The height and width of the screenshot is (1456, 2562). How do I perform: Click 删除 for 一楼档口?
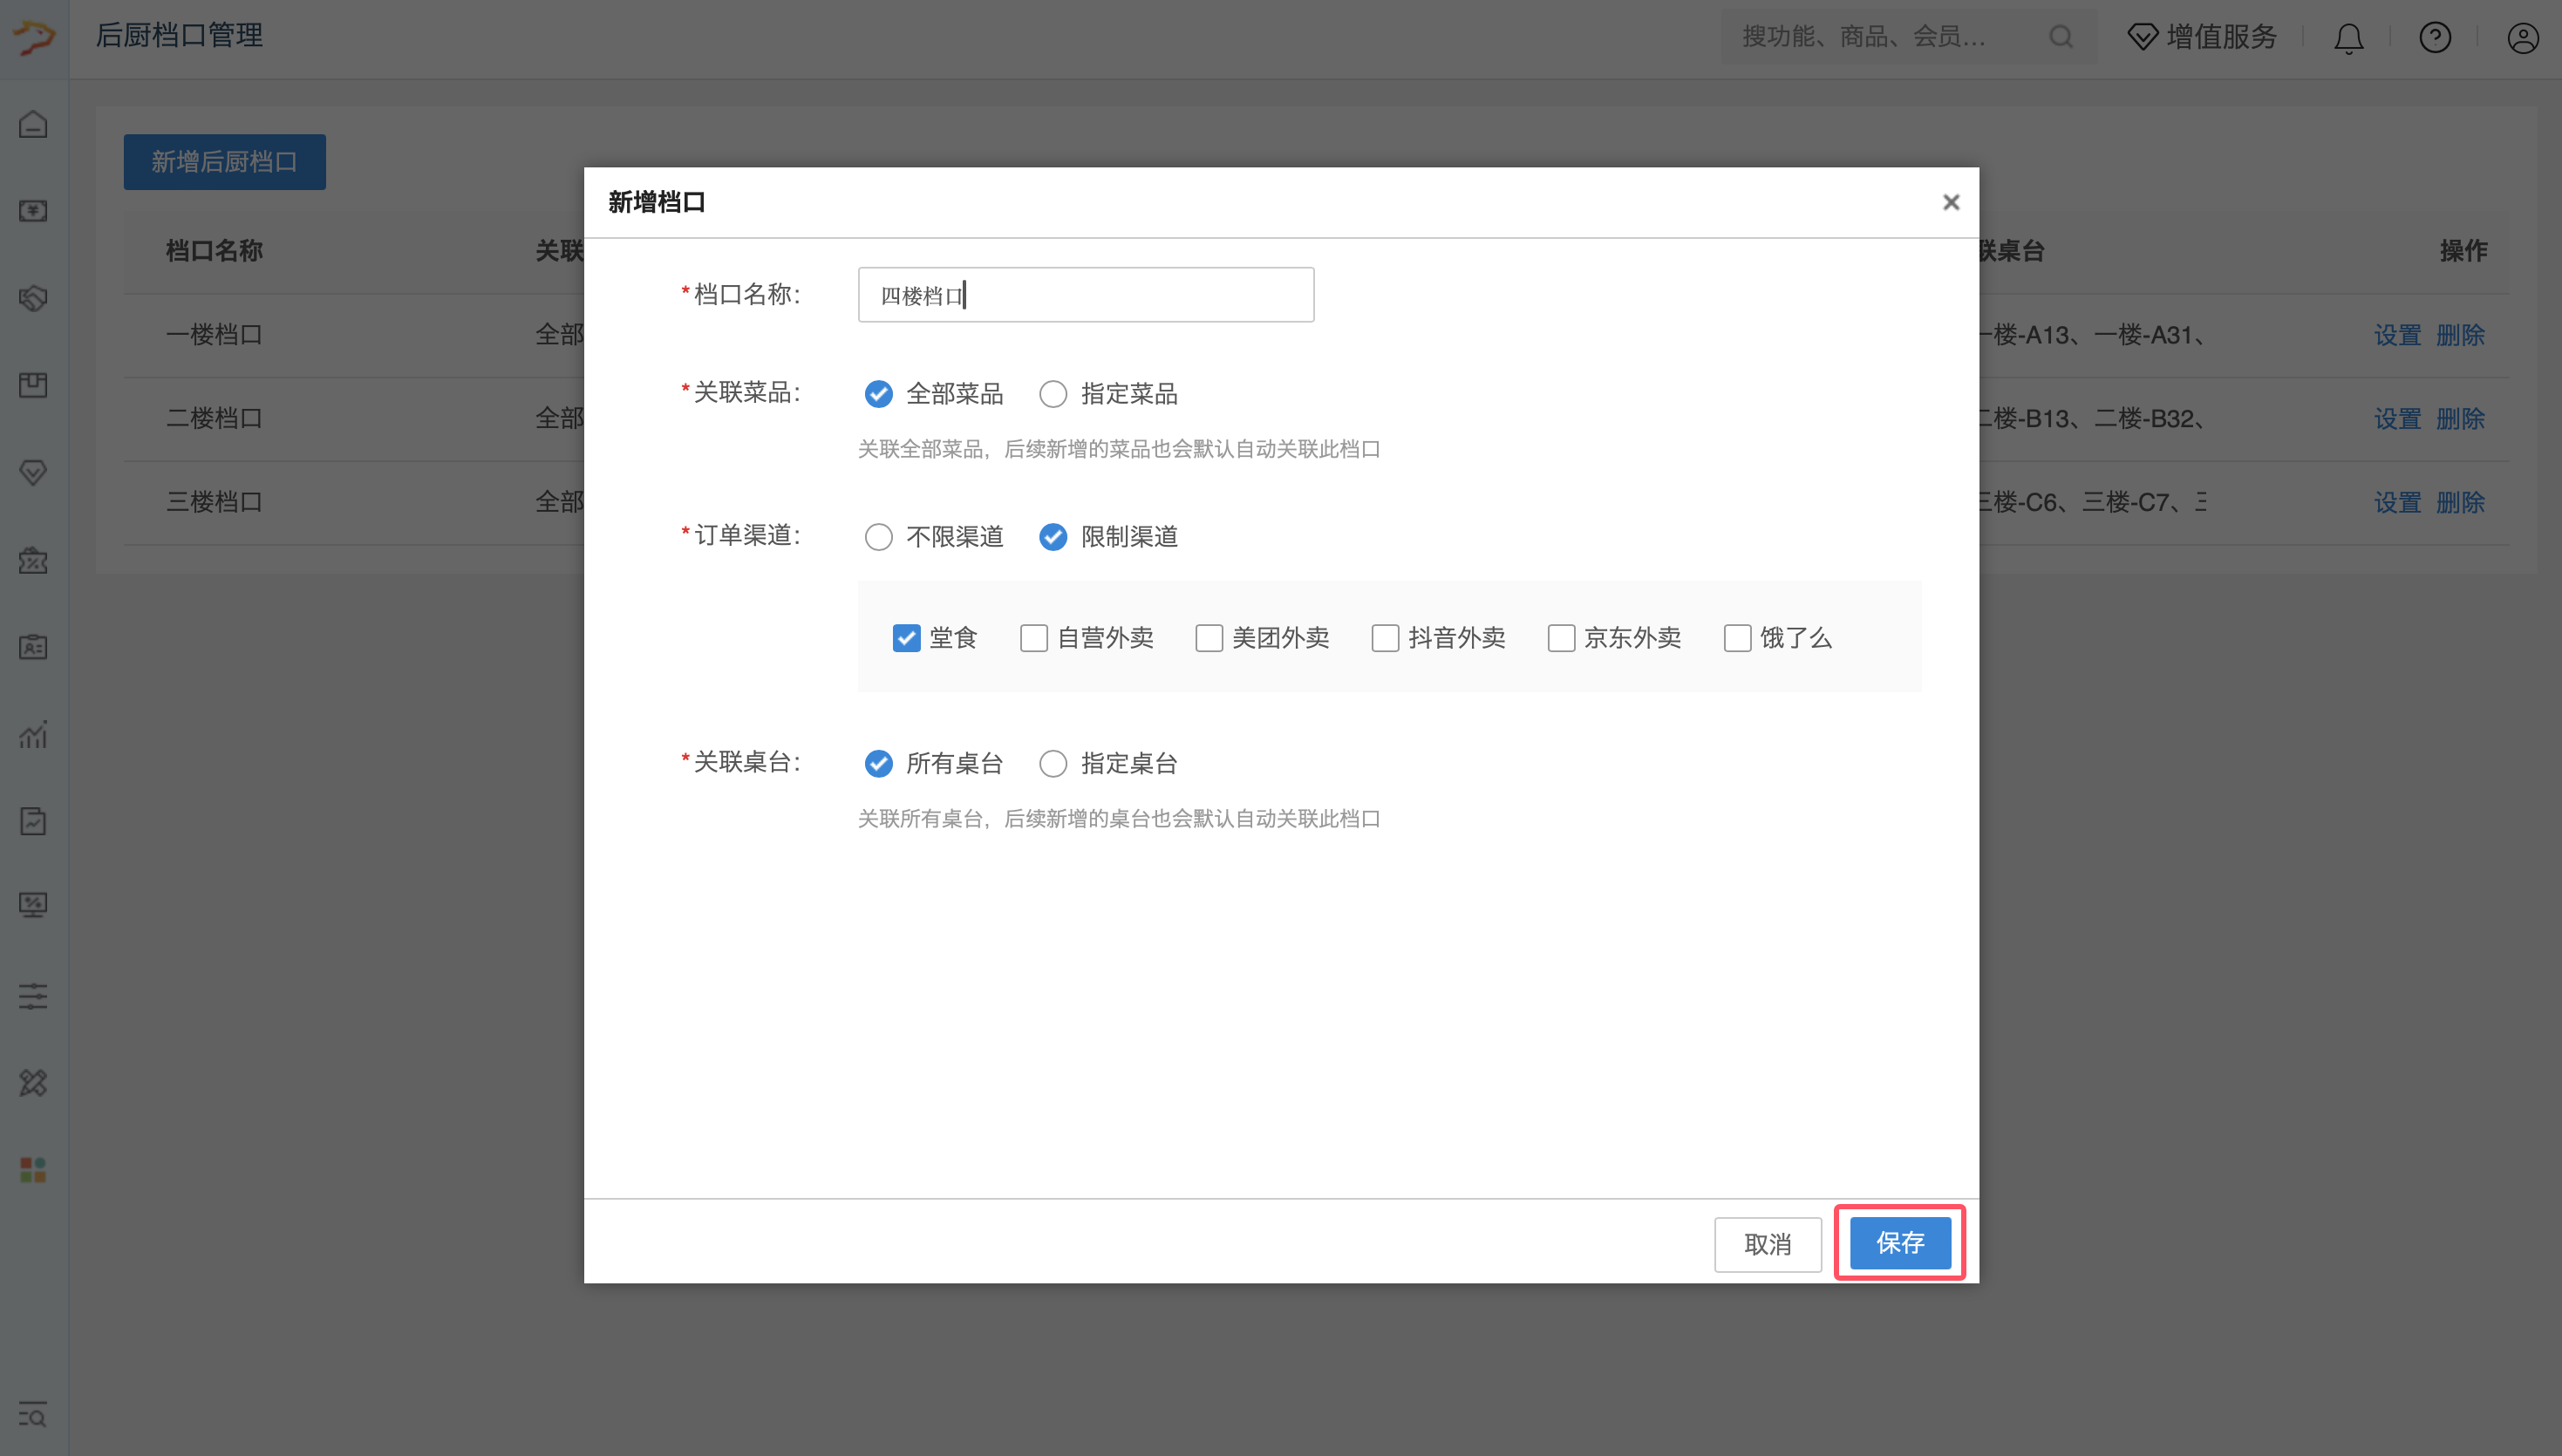click(x=2460, y=335)
